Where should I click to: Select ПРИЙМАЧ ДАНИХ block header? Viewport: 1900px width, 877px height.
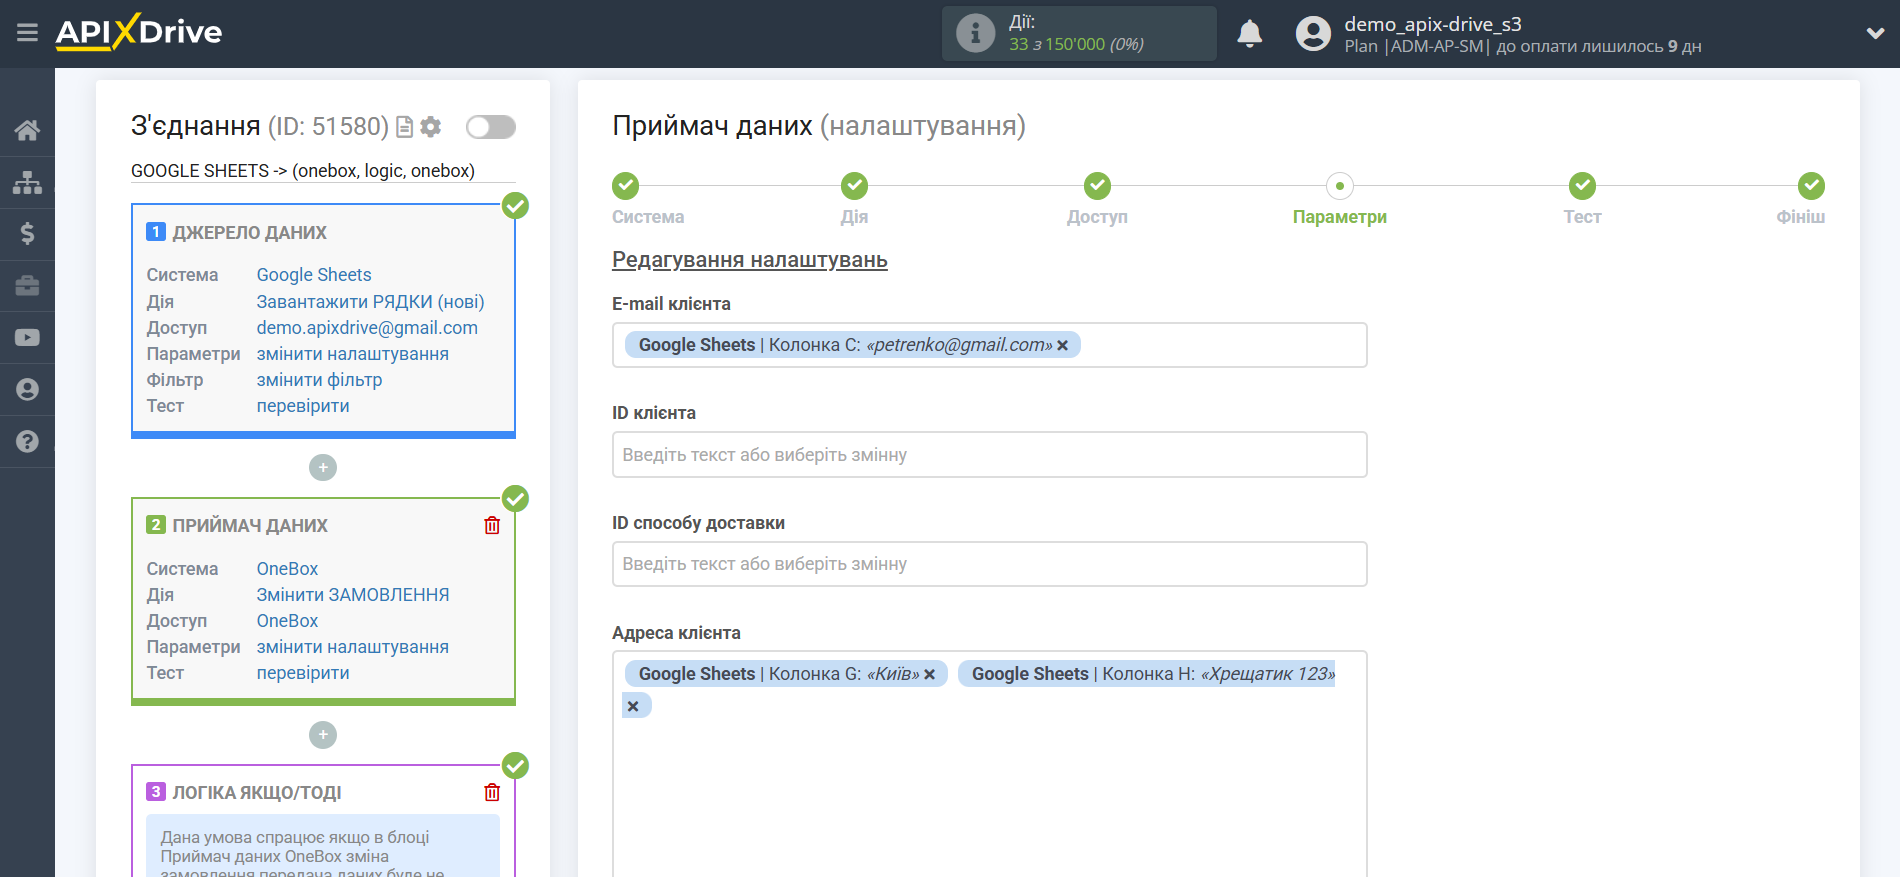250,525
